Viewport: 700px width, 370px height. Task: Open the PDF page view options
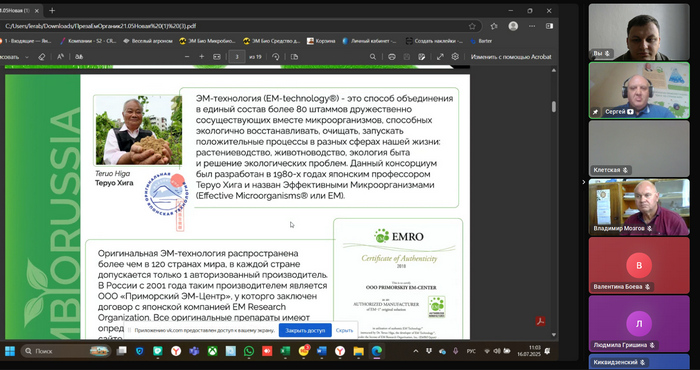tap(294, 57)
